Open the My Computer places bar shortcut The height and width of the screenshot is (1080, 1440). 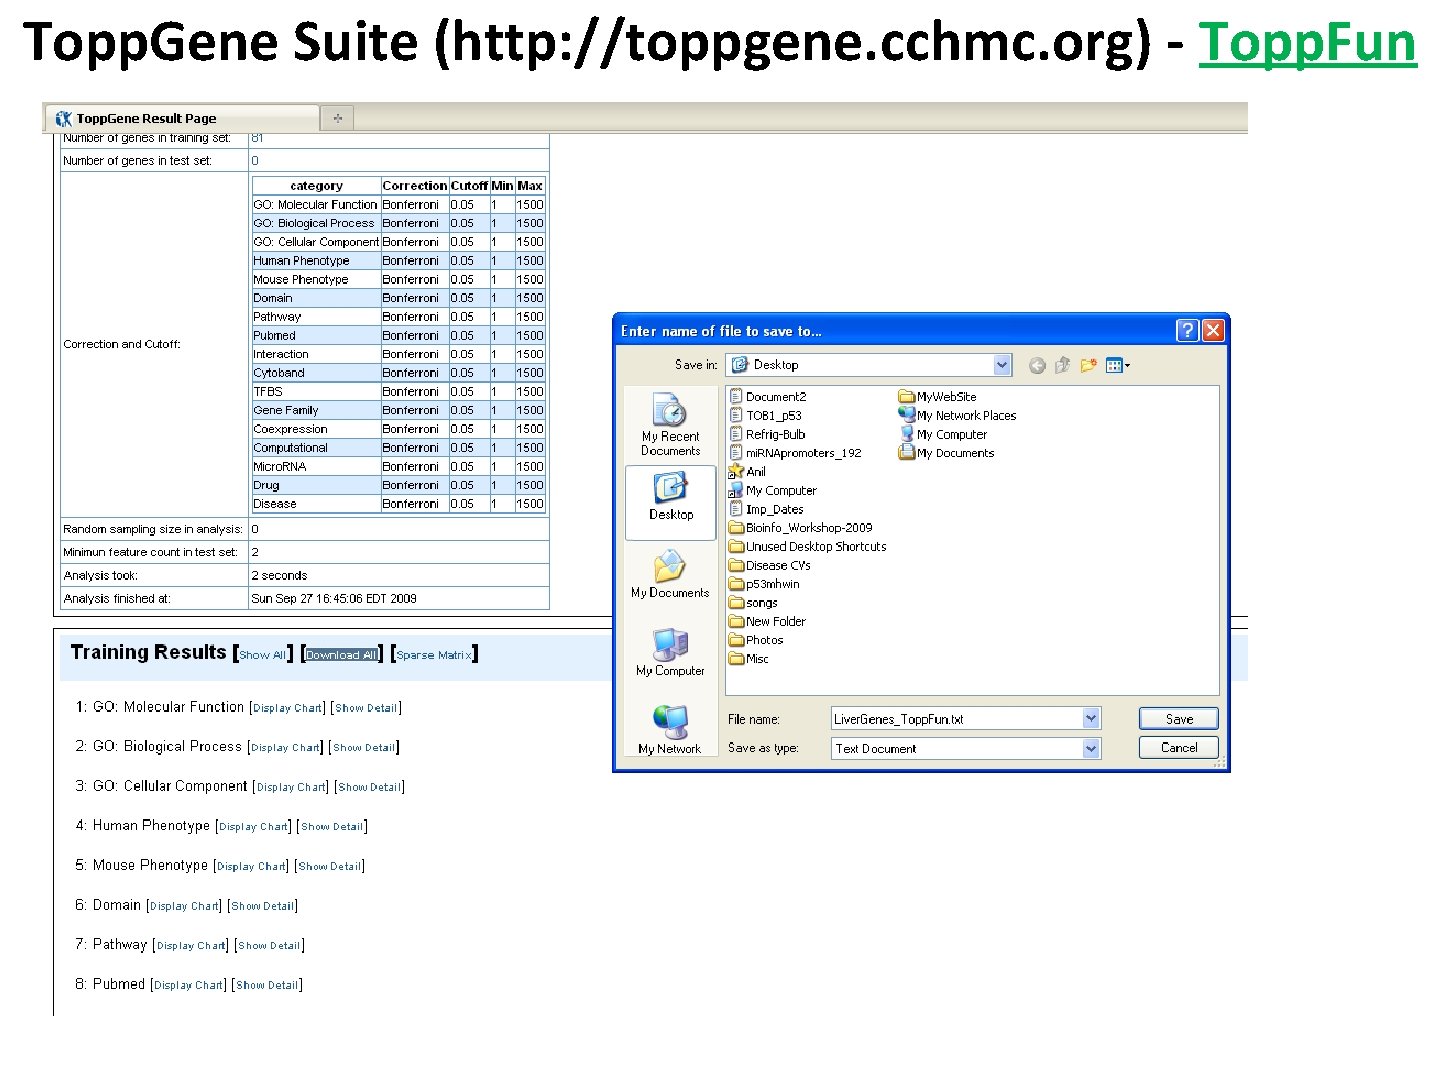coord(670,652)
